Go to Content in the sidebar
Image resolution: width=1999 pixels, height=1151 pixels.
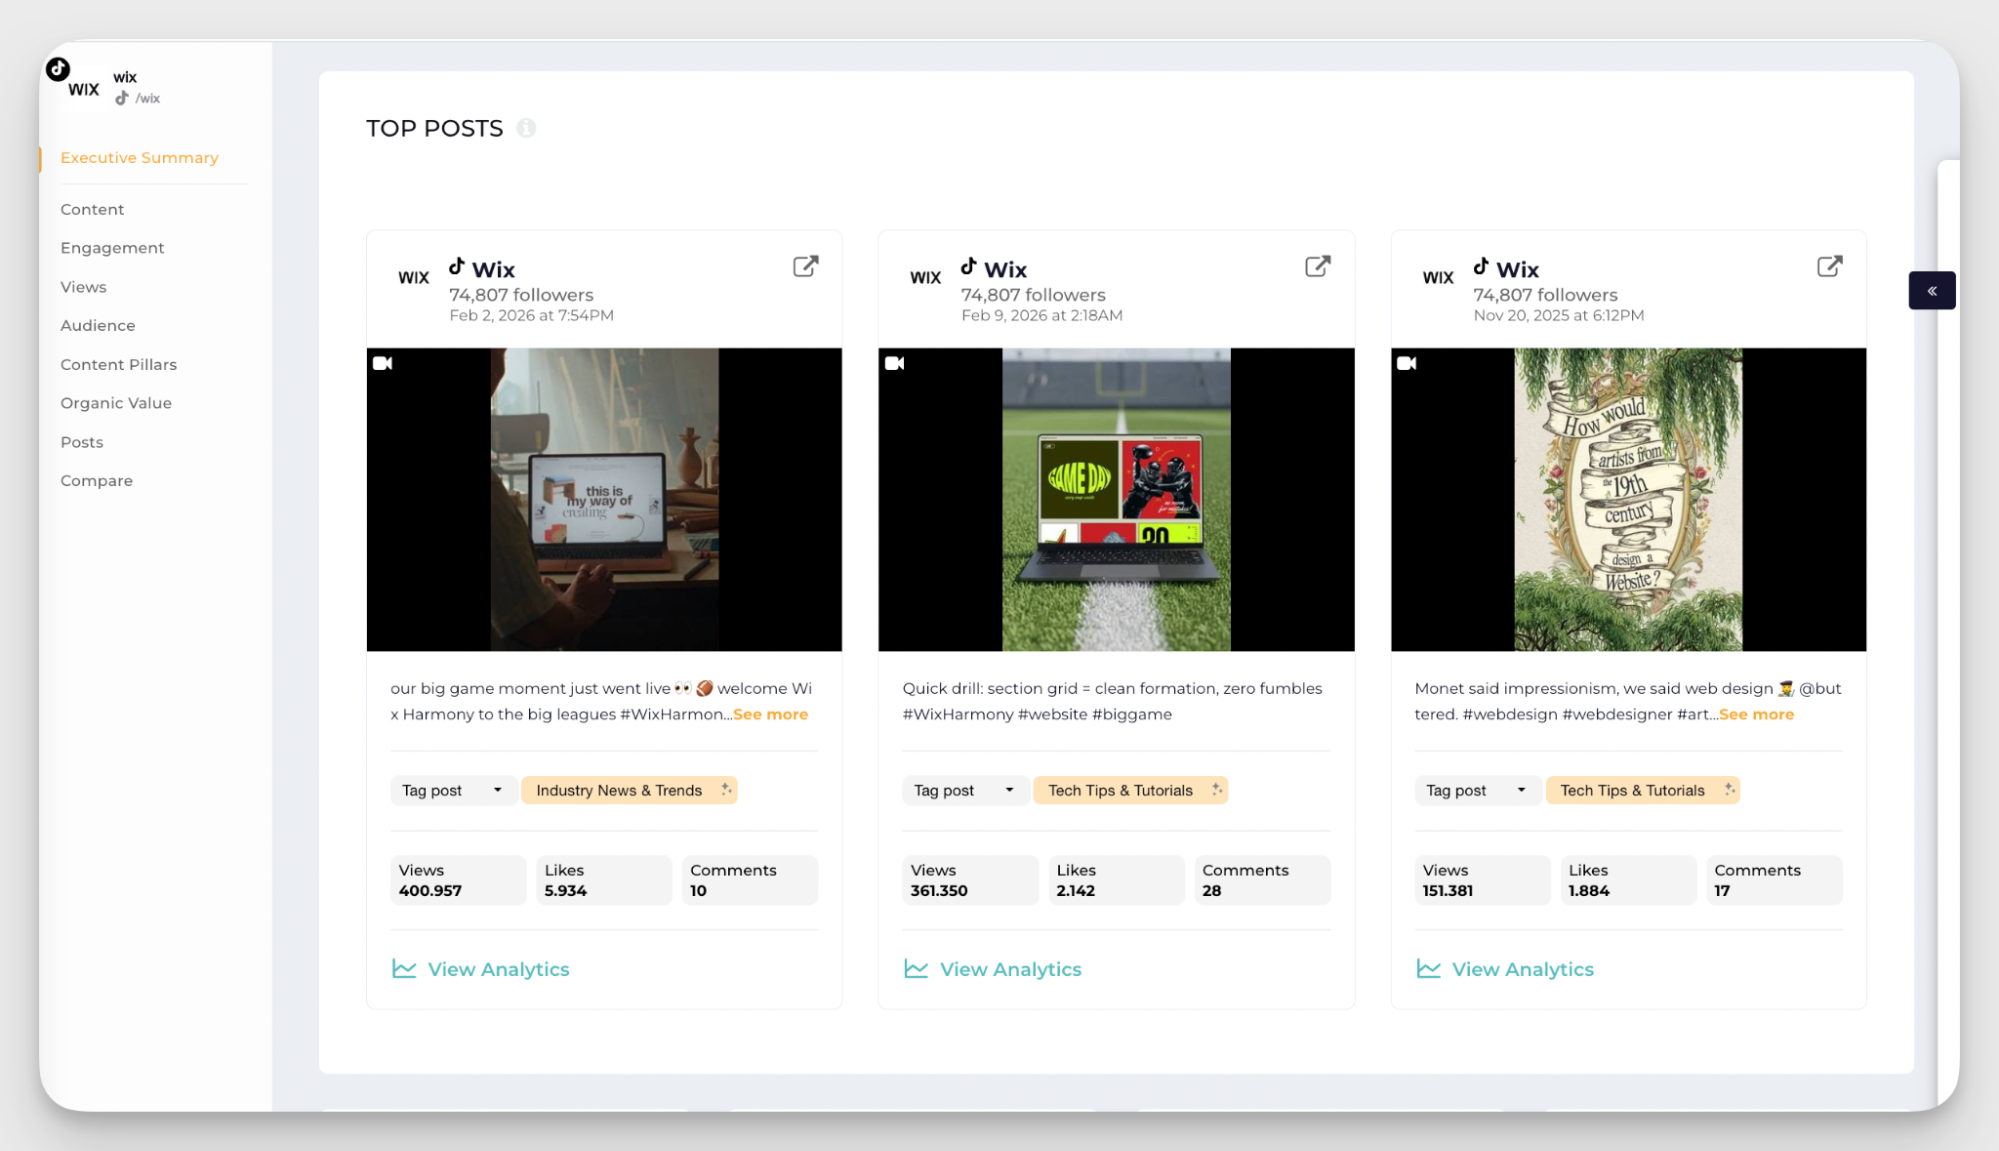point(92,209)
